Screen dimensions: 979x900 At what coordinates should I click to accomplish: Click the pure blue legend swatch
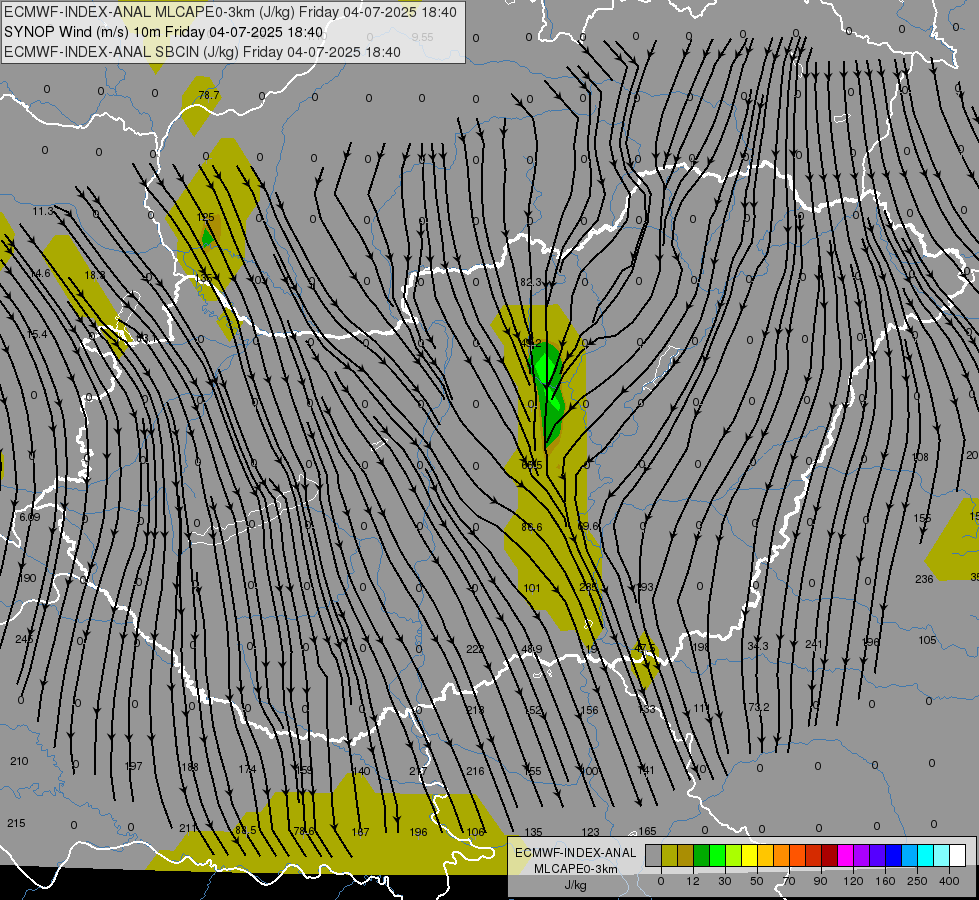[x=893, y=855]
